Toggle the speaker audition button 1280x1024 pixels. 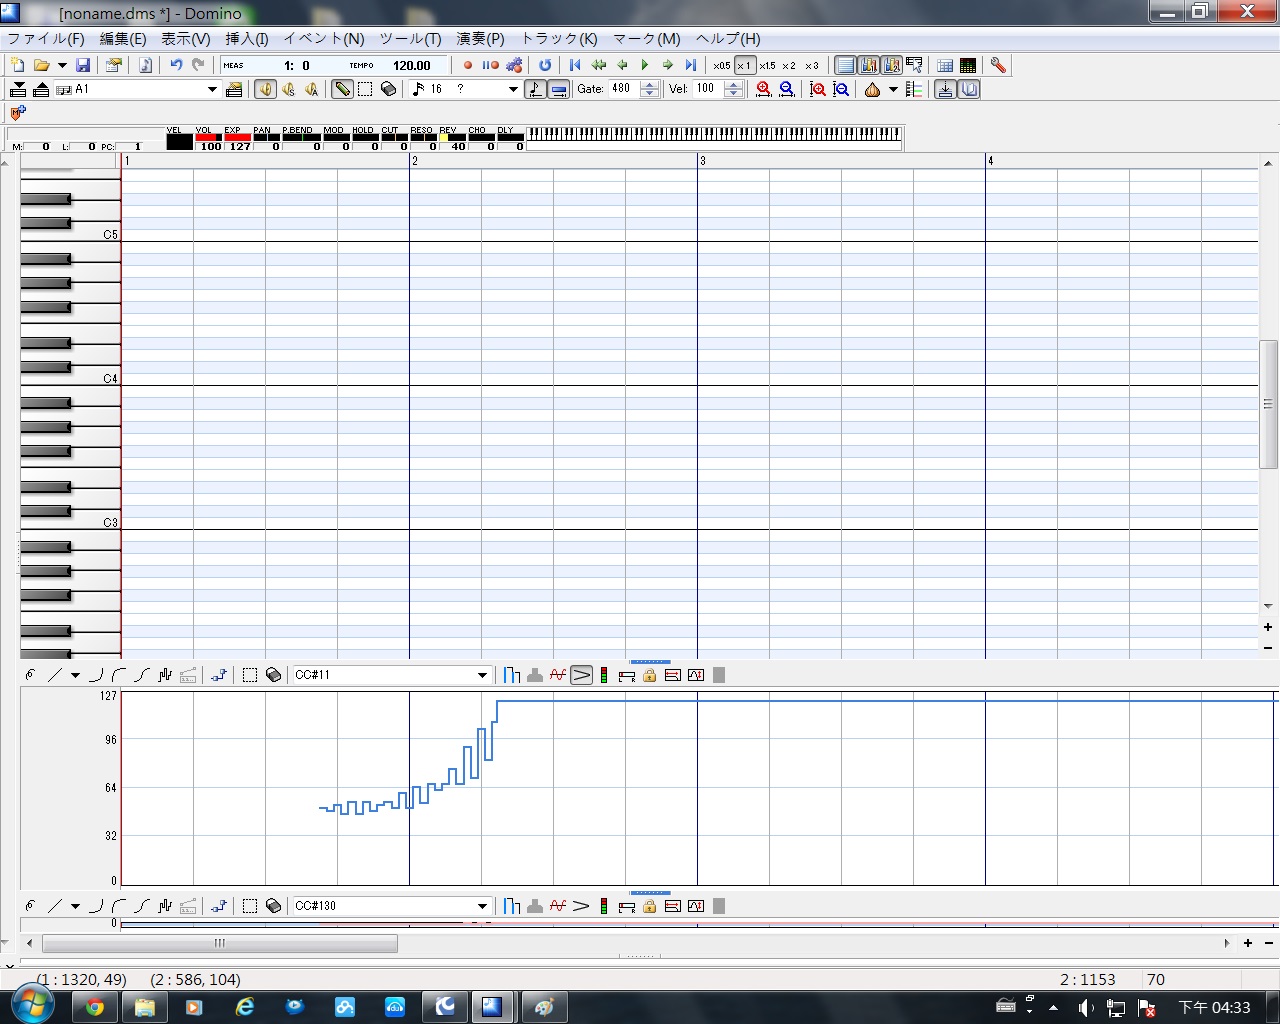[265, 89]
